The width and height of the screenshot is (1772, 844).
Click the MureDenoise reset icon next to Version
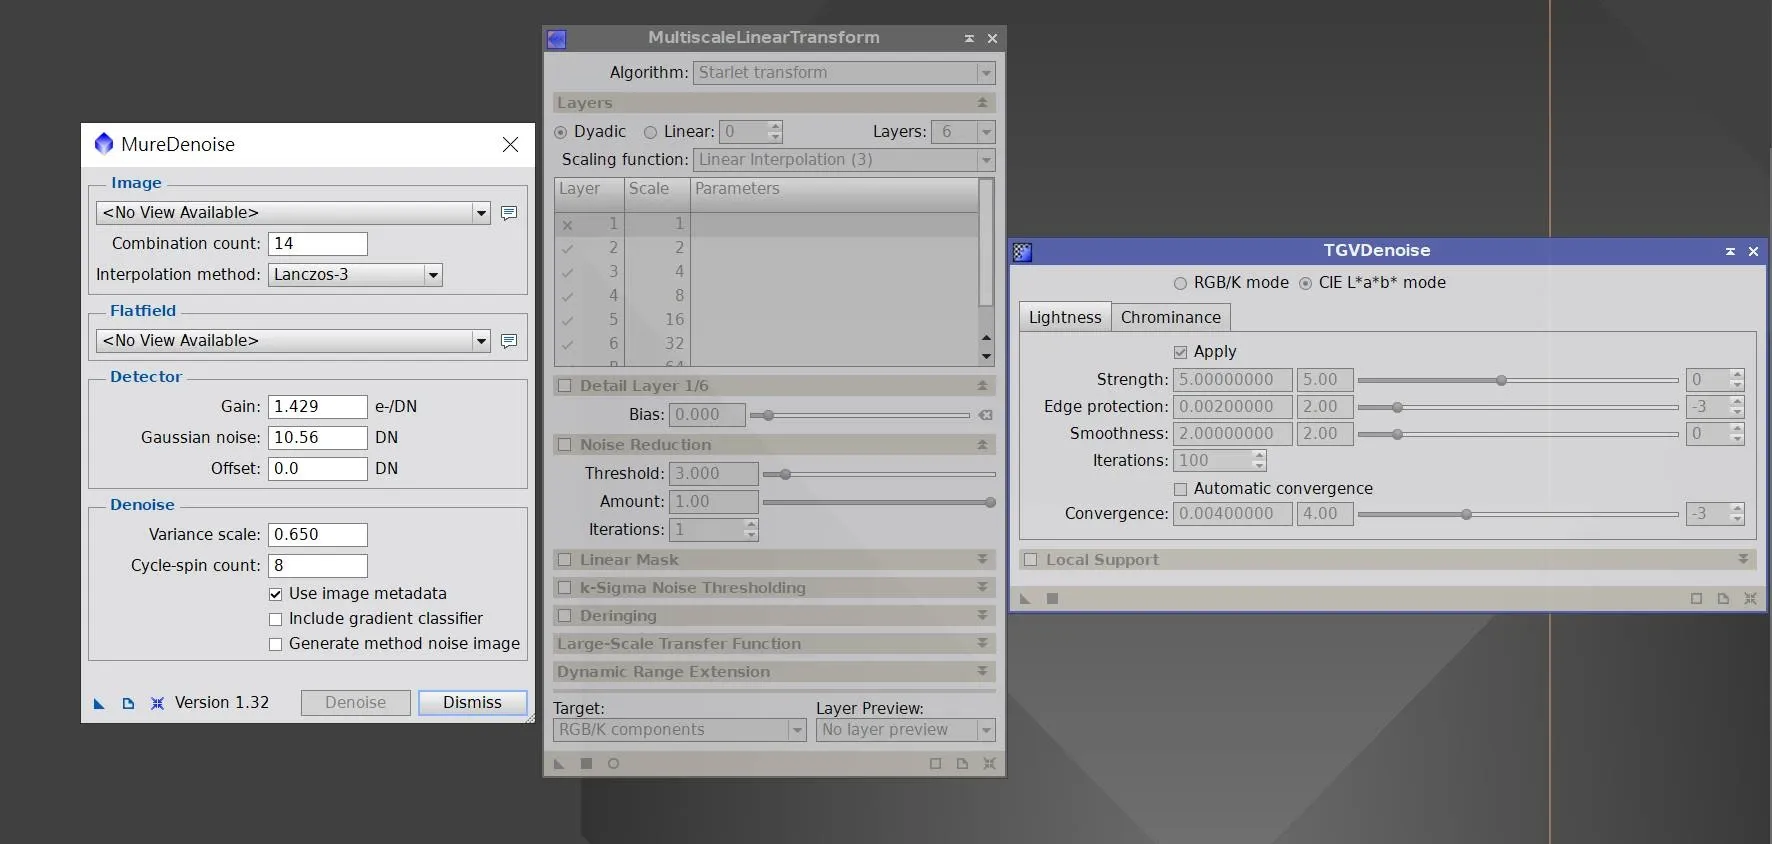point(157,704)
